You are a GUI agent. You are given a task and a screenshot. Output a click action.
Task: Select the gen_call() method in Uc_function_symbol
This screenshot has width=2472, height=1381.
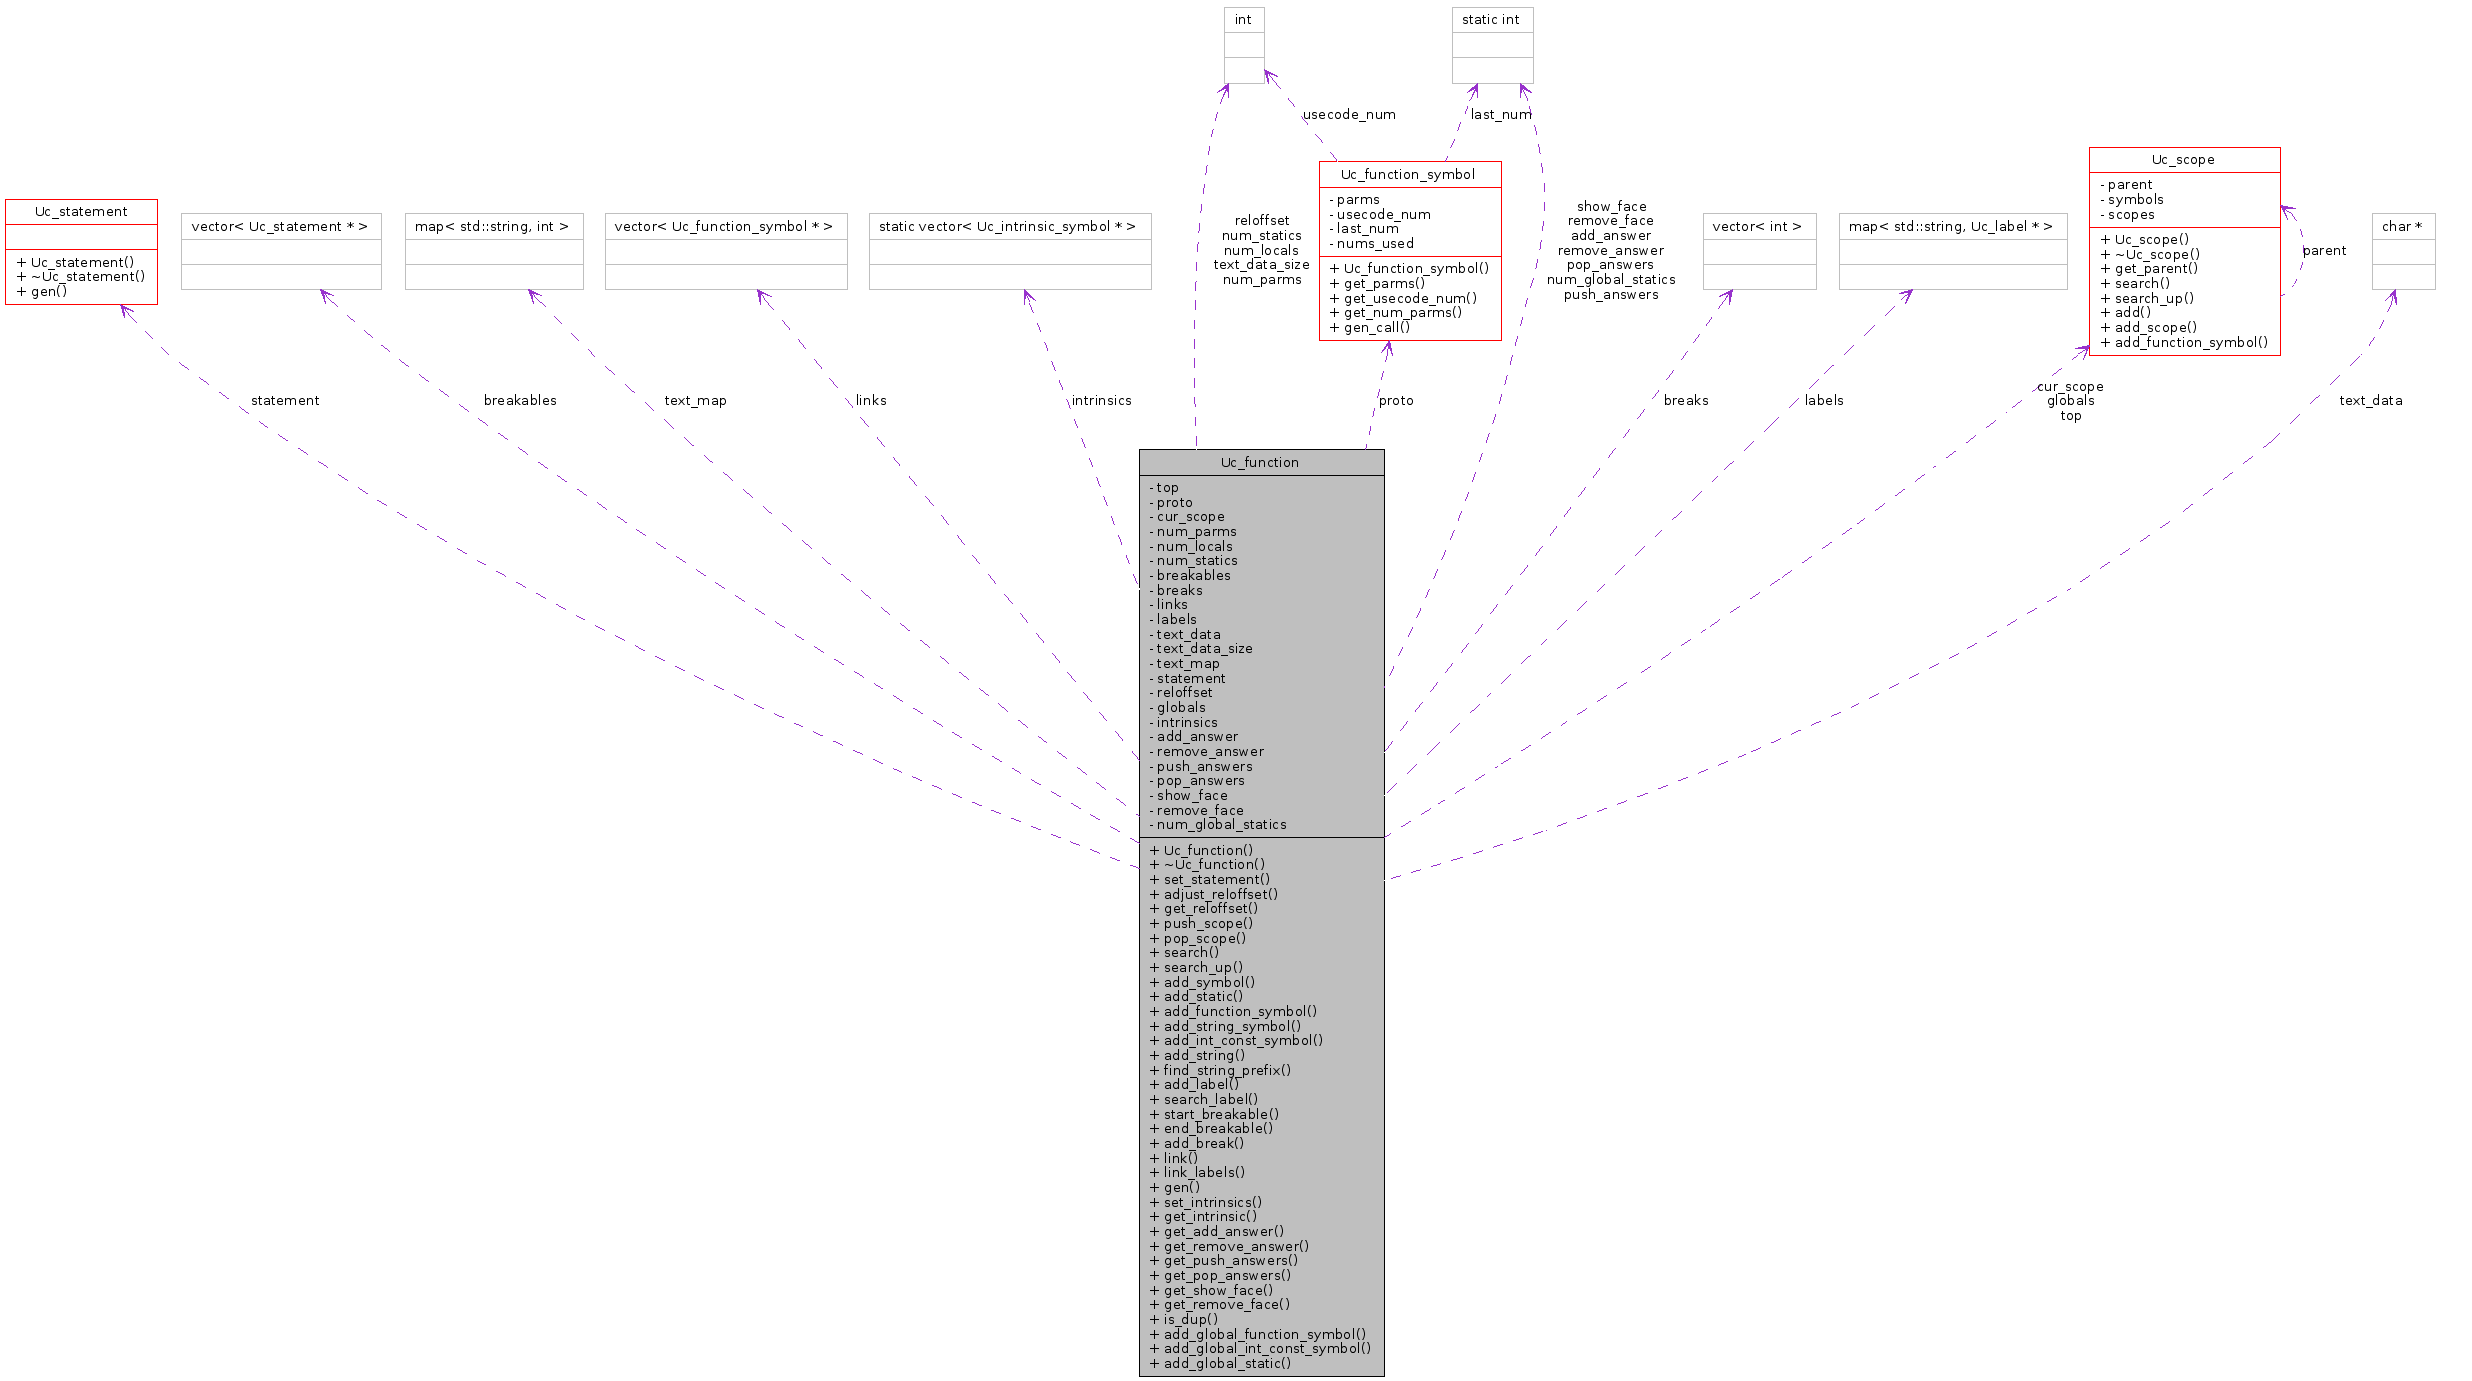pos(1374,327)
